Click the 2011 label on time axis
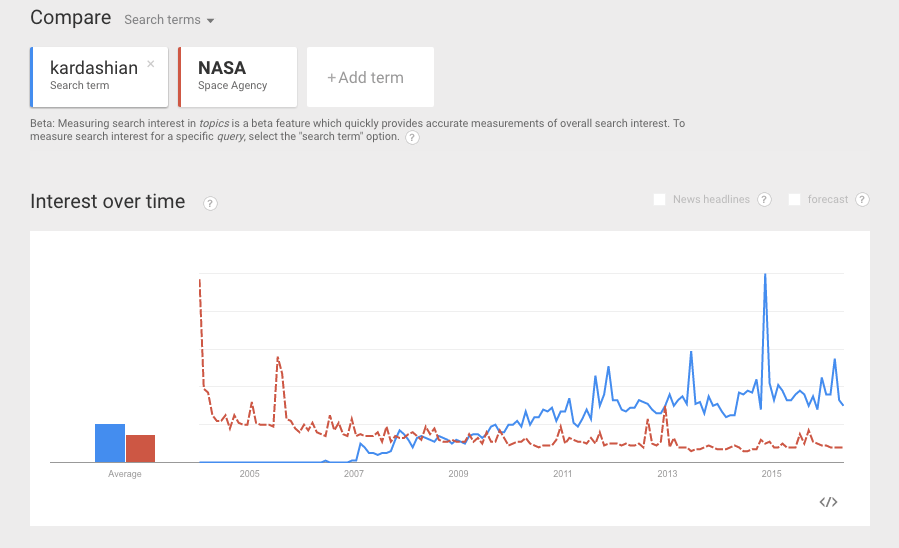 click(x=562, y=474)
